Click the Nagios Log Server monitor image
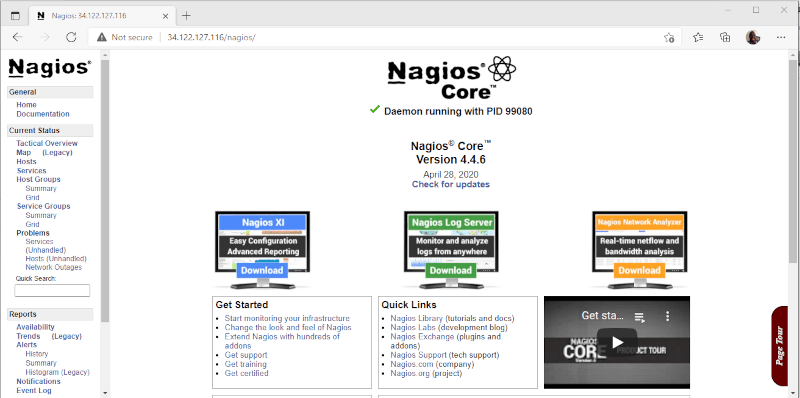800x398 pixels. (x=451, y=250)
